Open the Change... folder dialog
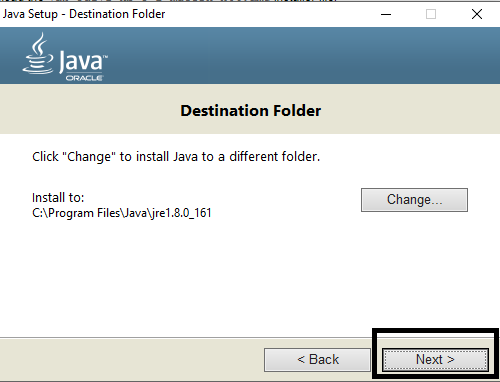This screenshot has width=500, height=382. pyautogui.click(x=414, y=200)
